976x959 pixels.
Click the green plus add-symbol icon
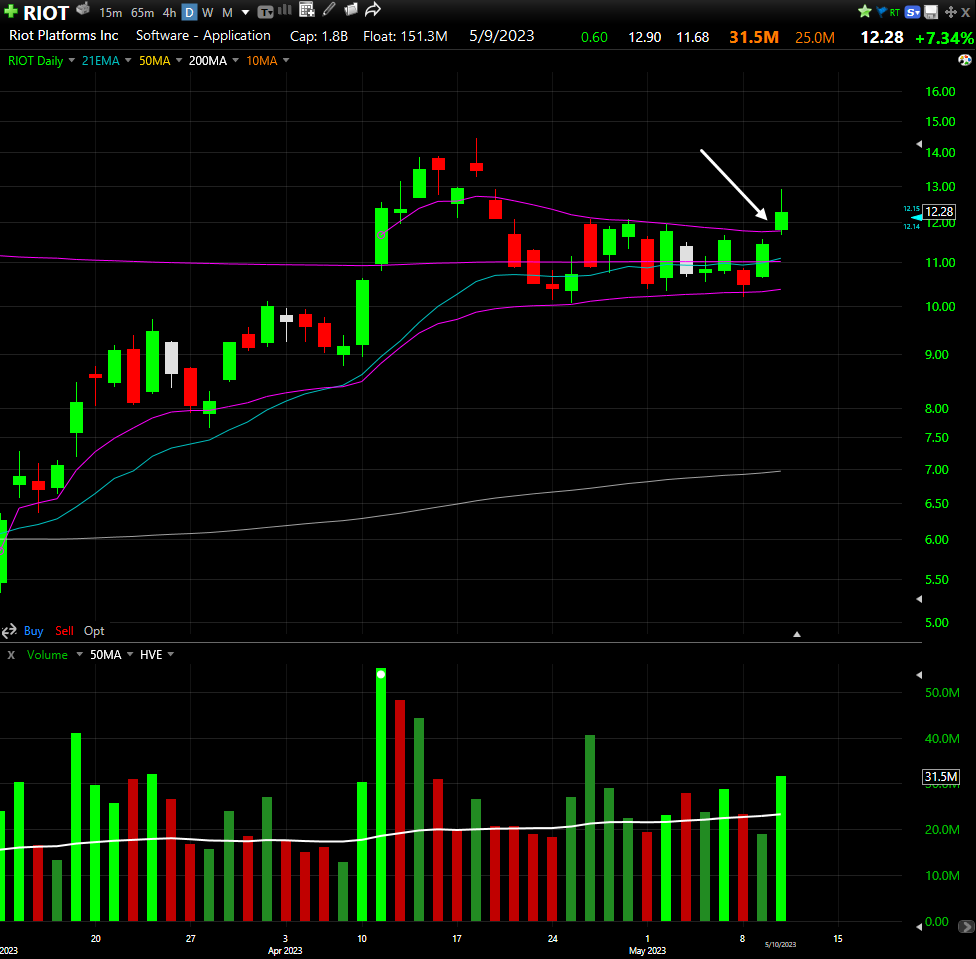[x=11, y=11]
